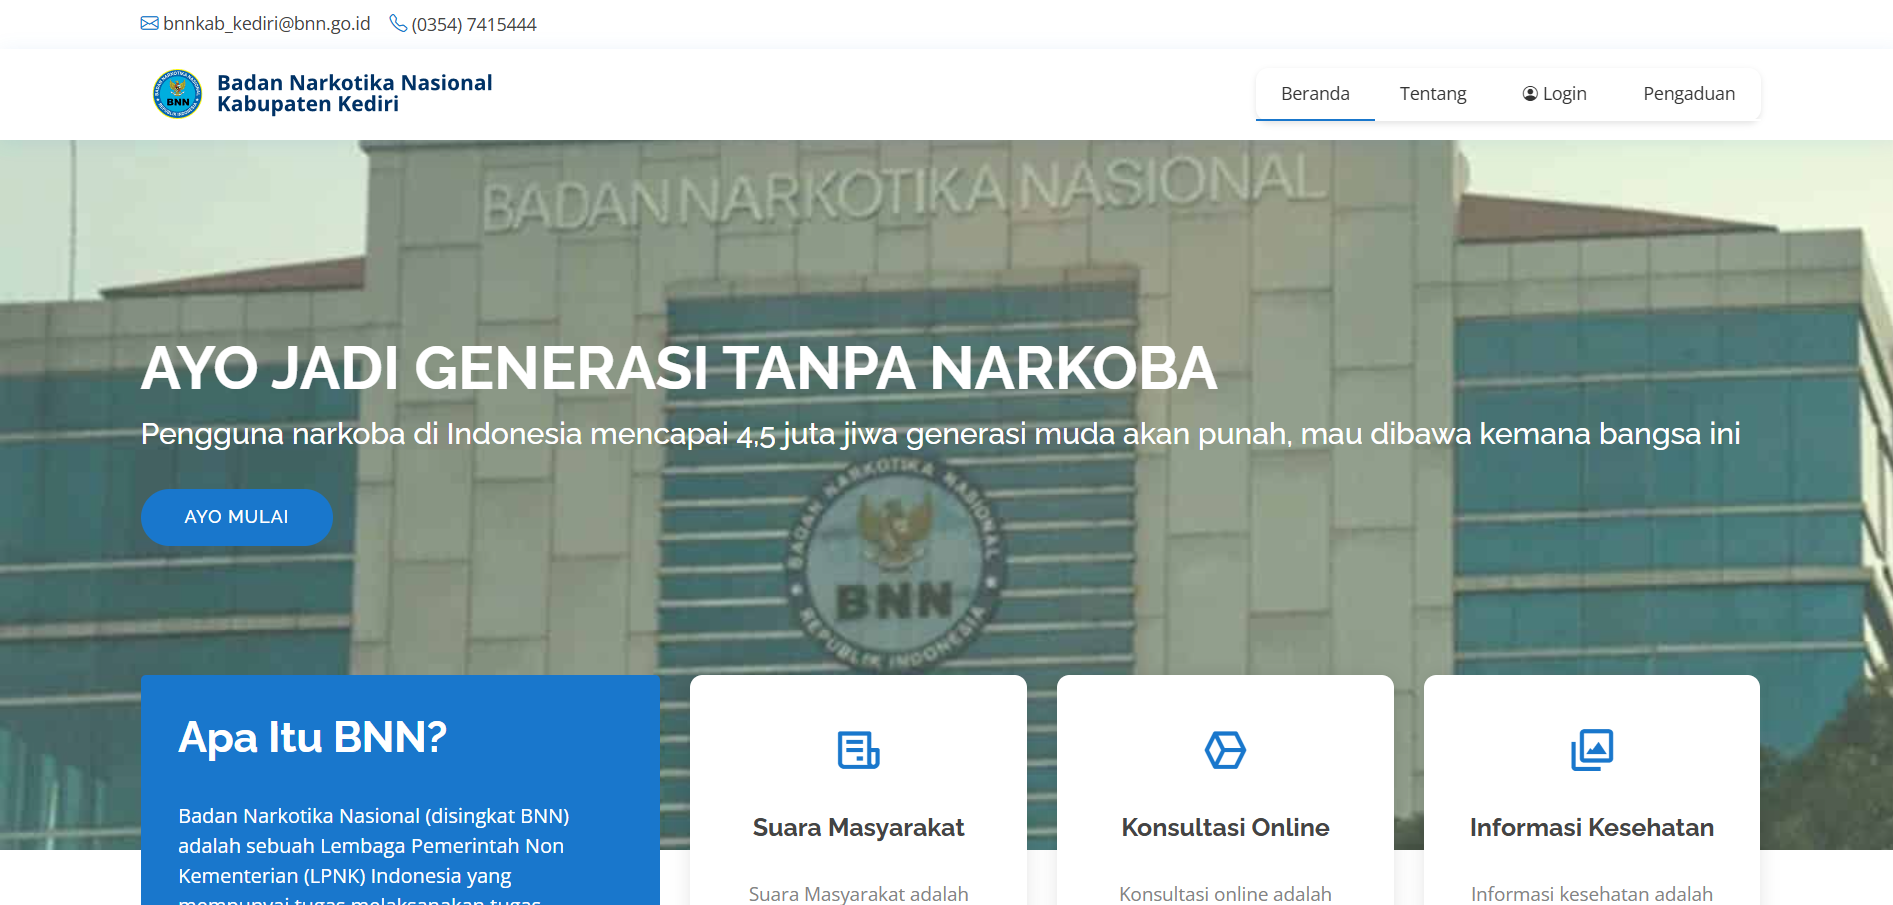This screenshot has width=1893, height=905.
Task: Click the Informasi Kesehatan gallery icon
Action: 1592,750
